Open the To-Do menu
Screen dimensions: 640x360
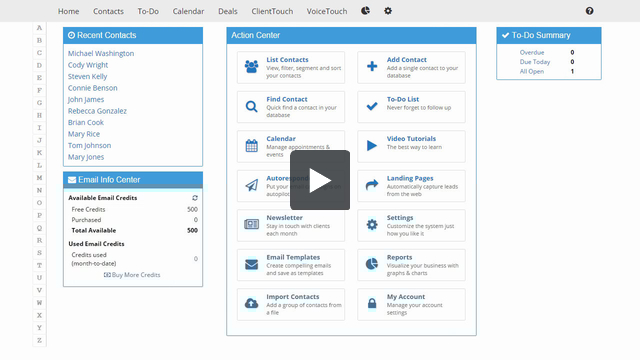click(148, 11)
